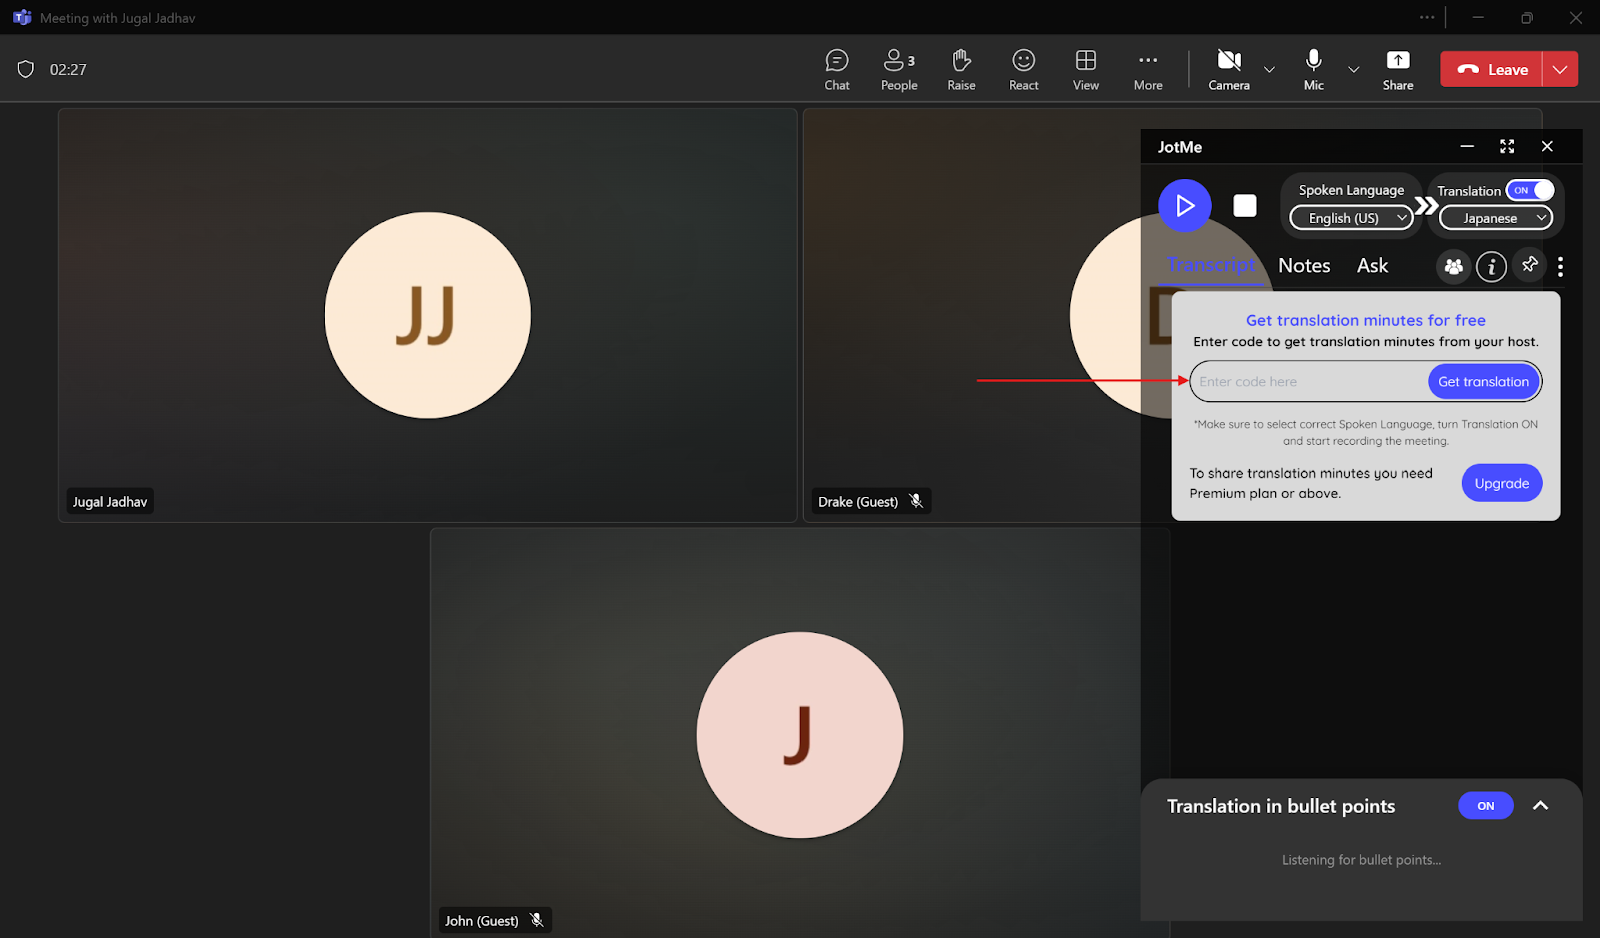
Task: Click the Get translation minutes for free heading
Action: pos(1366,320)
